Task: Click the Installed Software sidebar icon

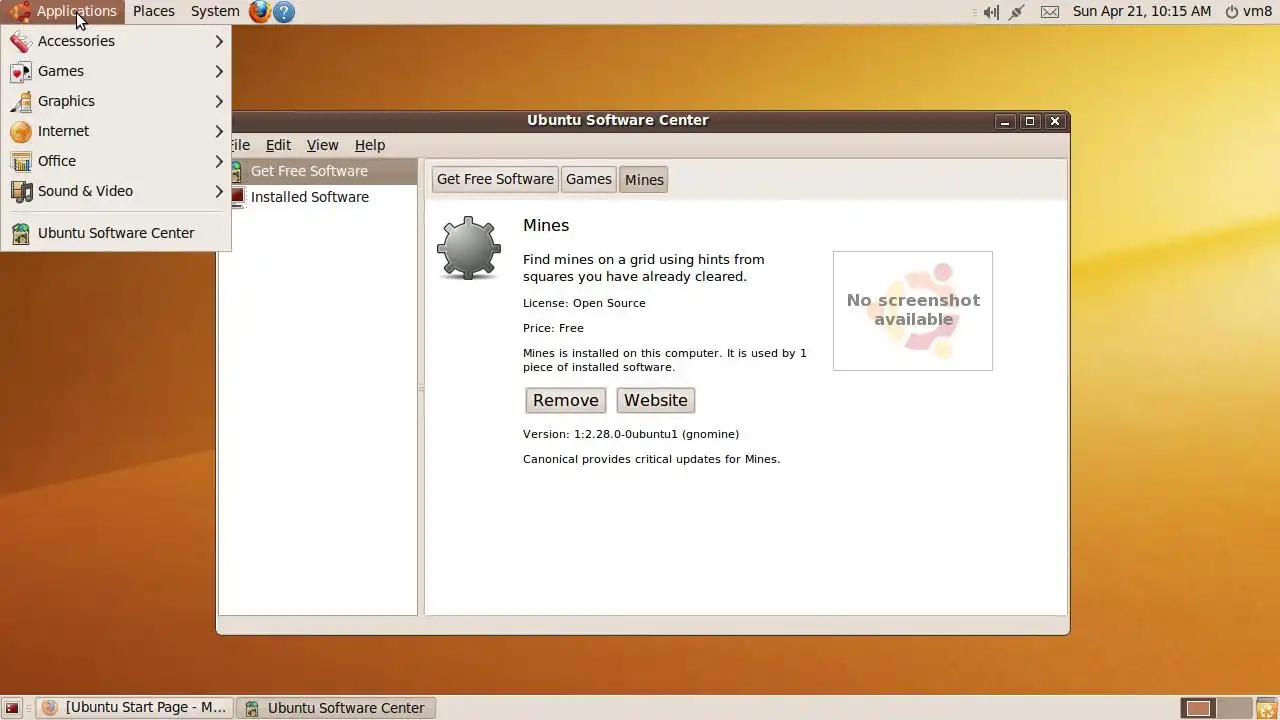Action: [238, 197]
